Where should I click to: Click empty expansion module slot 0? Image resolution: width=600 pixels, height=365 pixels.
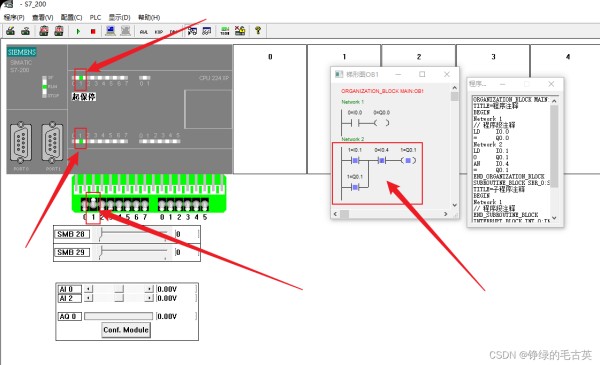coord(270,109)
